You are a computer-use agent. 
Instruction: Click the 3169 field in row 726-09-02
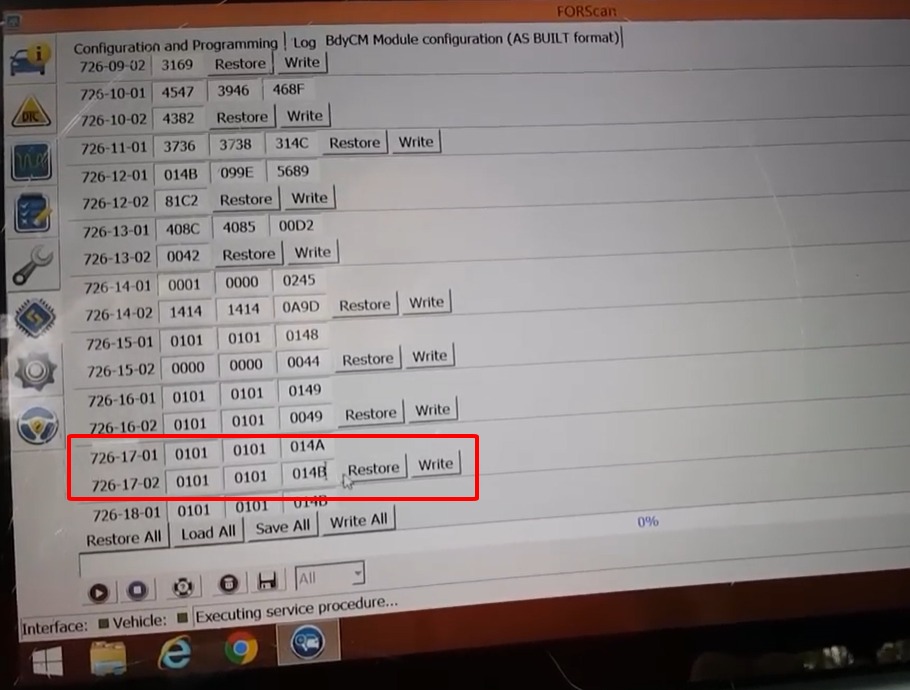tap(177, 64)
